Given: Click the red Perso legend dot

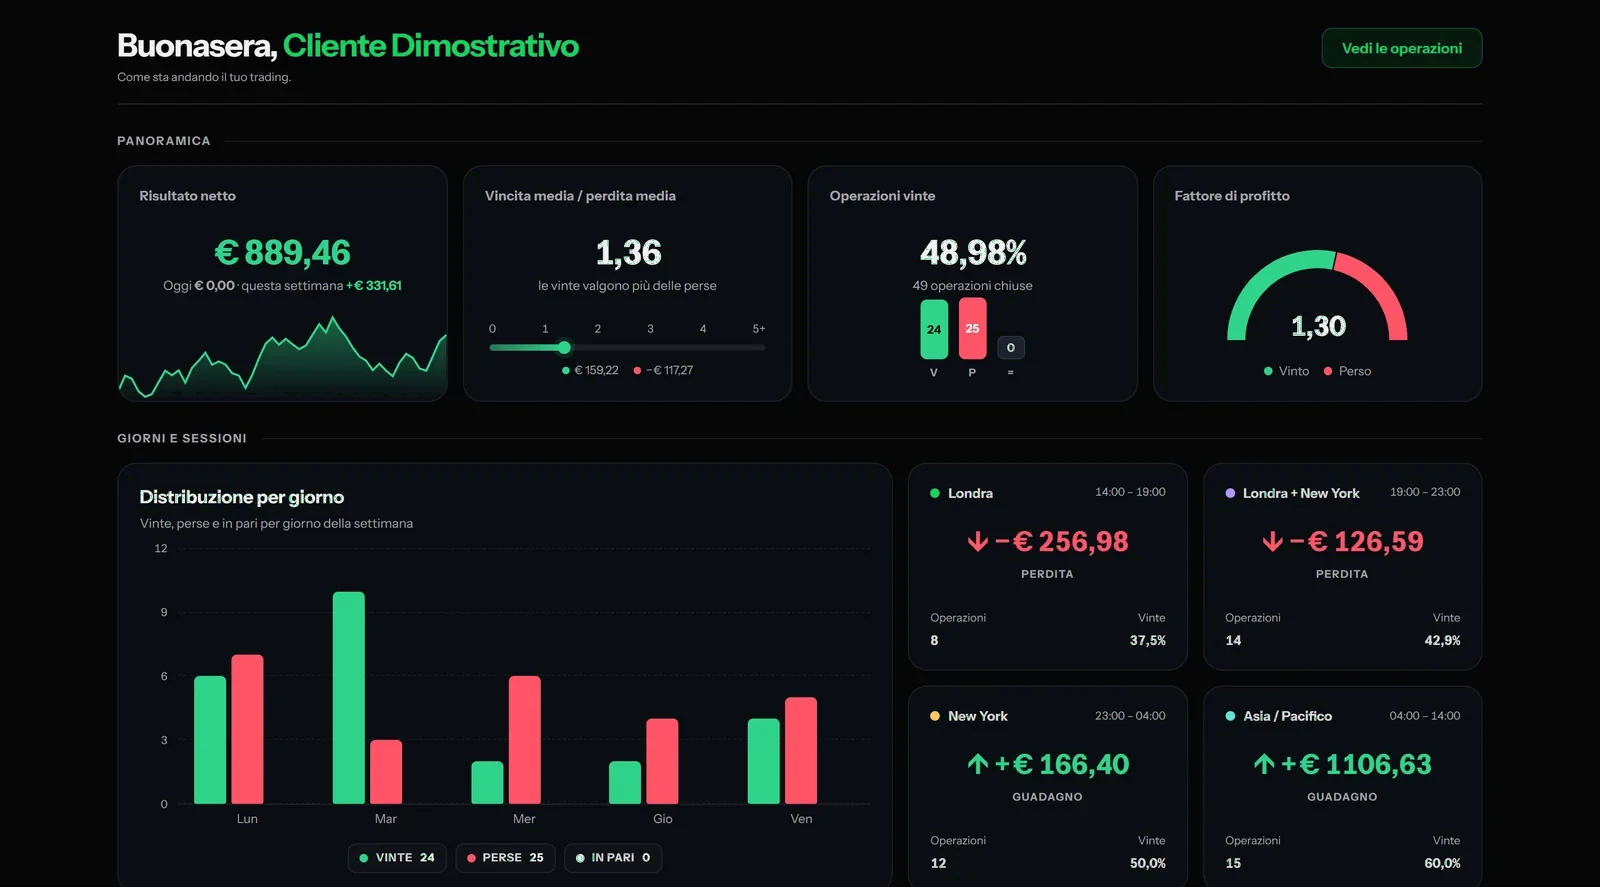Looking at the screenshot, I should point(1328,371).
